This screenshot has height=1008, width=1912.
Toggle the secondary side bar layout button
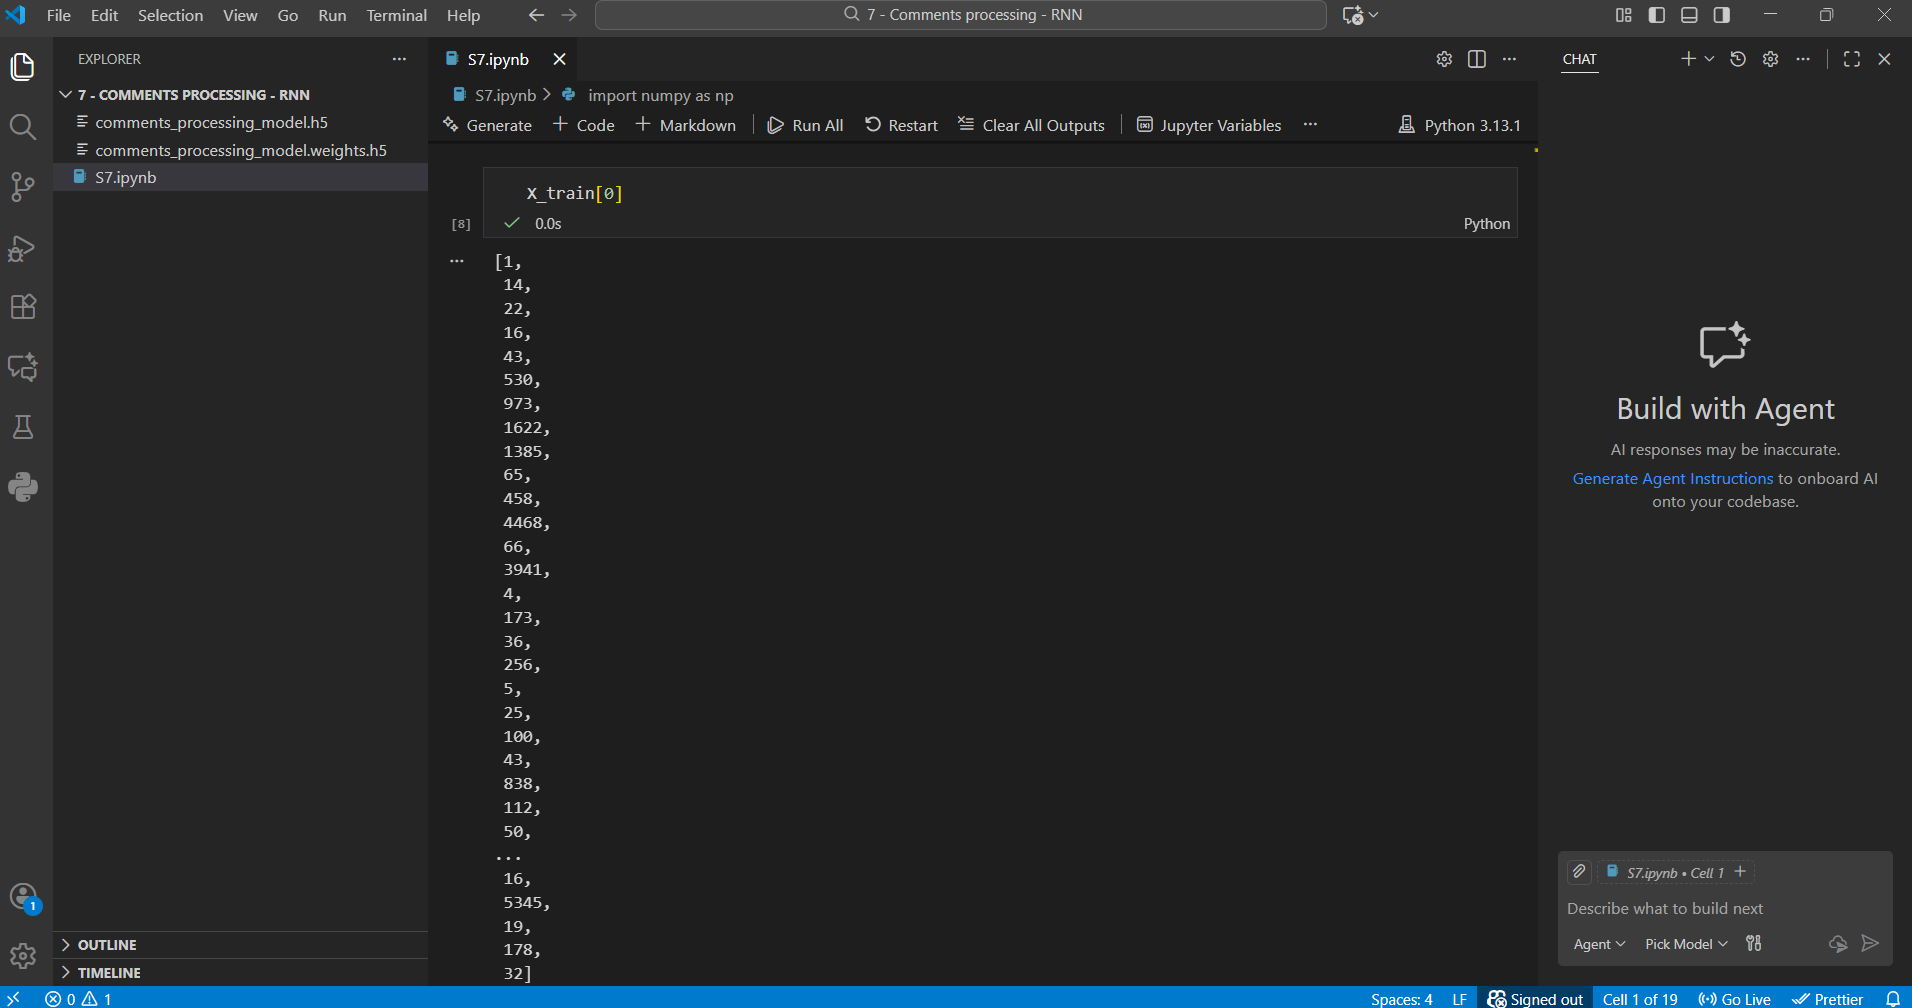1722,15
